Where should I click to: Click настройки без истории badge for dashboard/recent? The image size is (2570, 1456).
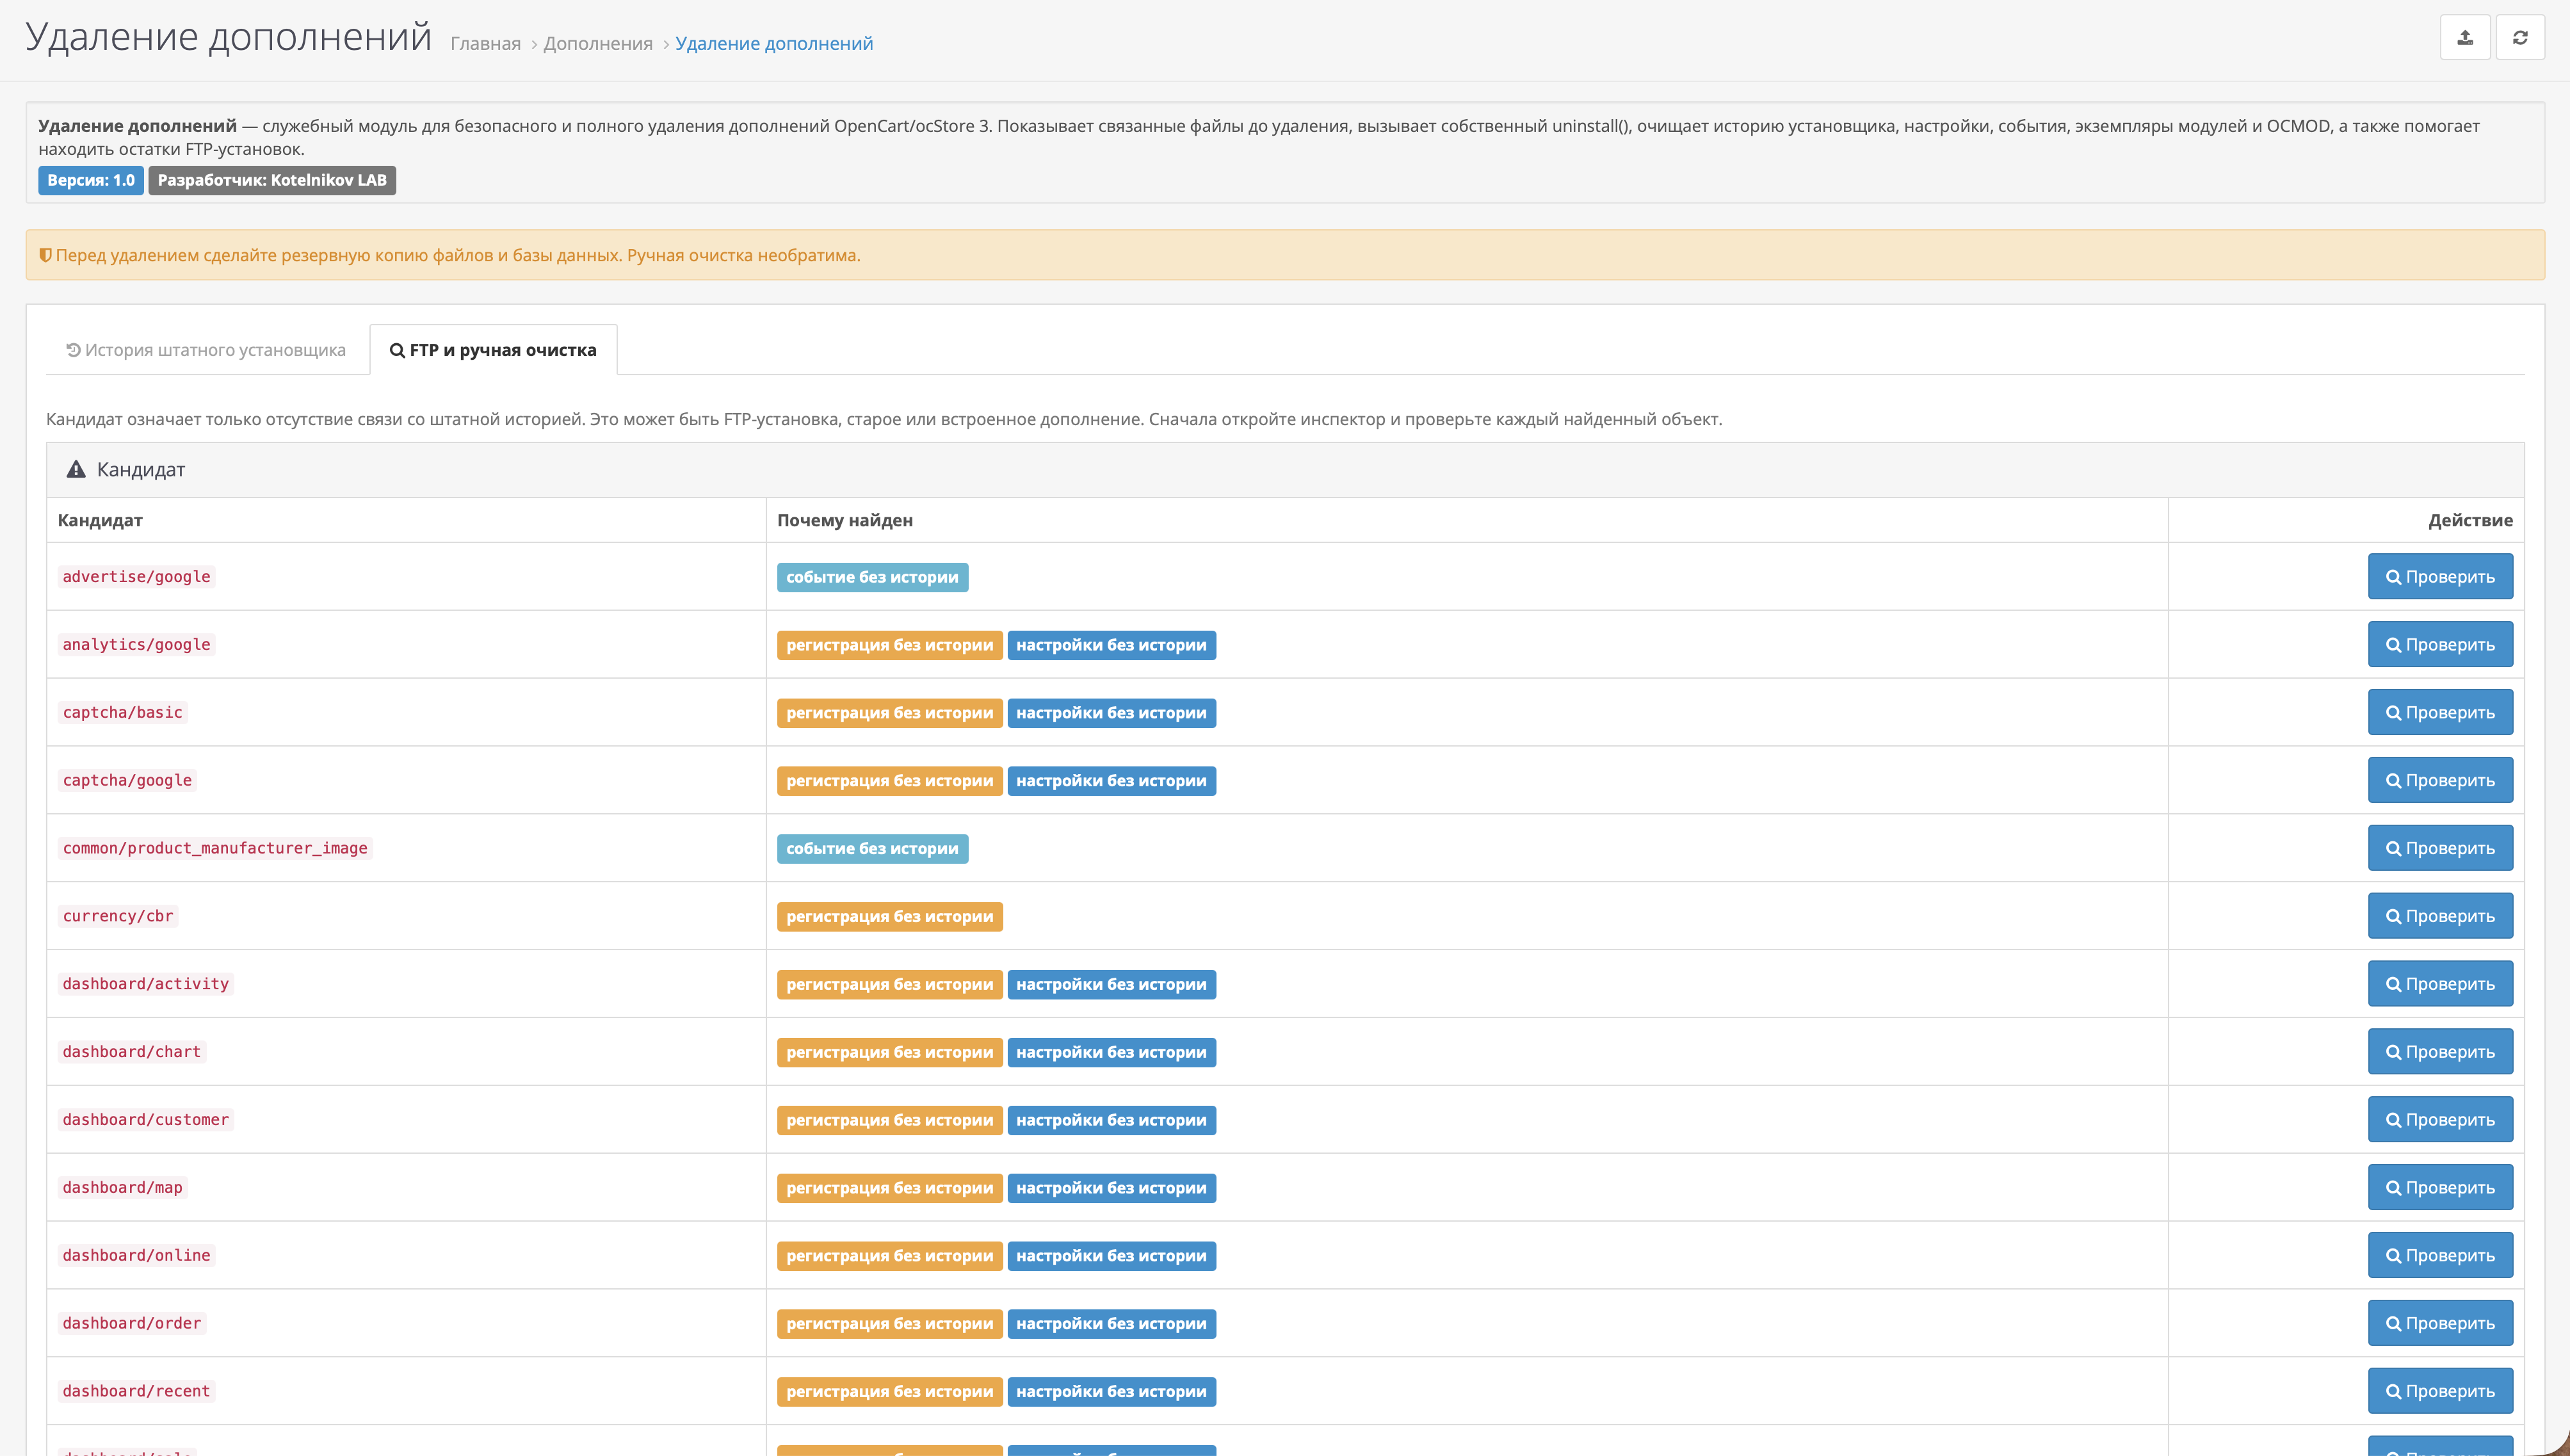click(x=1111, y=1392)
